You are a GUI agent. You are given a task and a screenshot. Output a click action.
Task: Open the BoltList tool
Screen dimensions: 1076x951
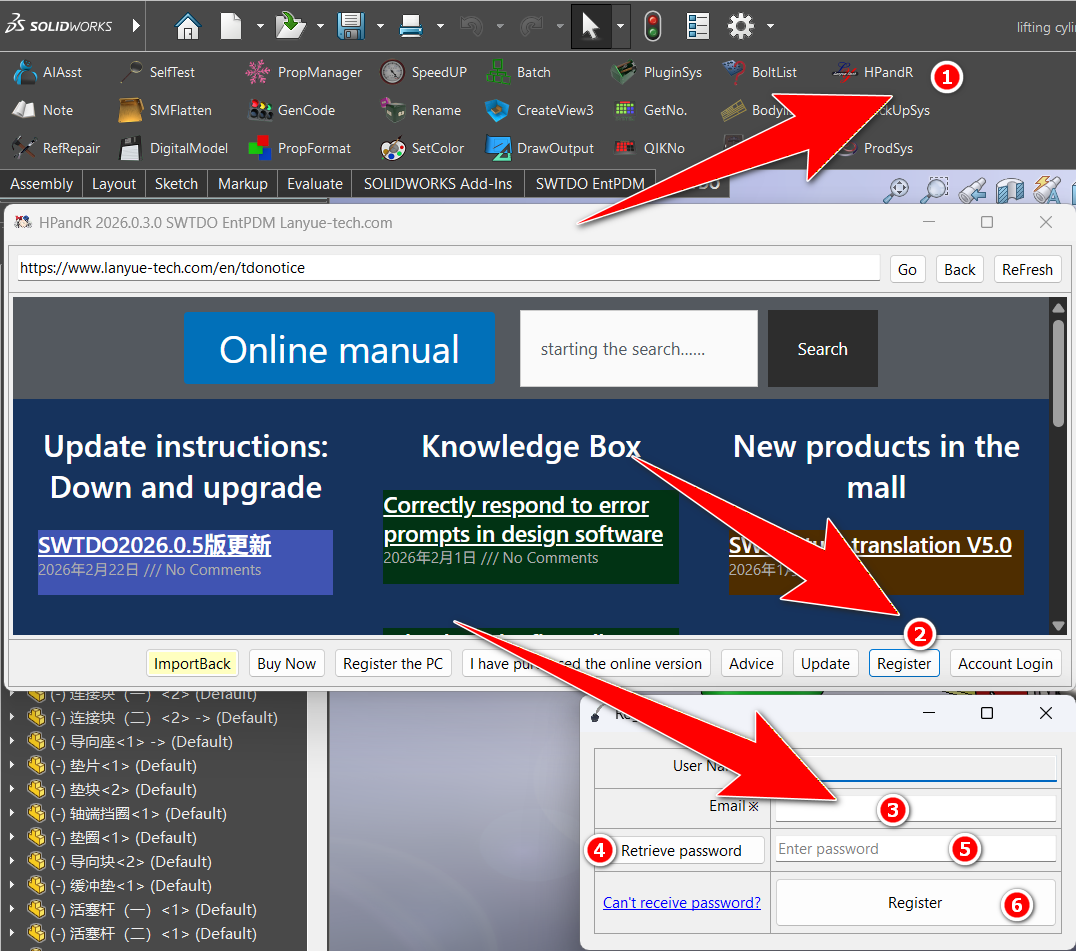pyautogui.click(x=760, y=72)
